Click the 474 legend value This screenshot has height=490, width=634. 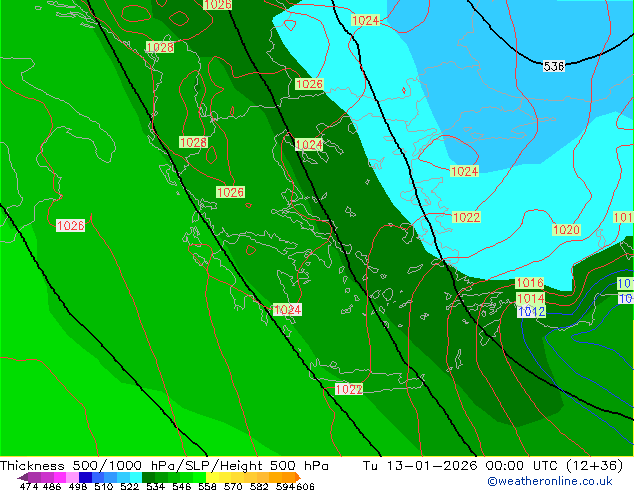(x=29, y=486)
